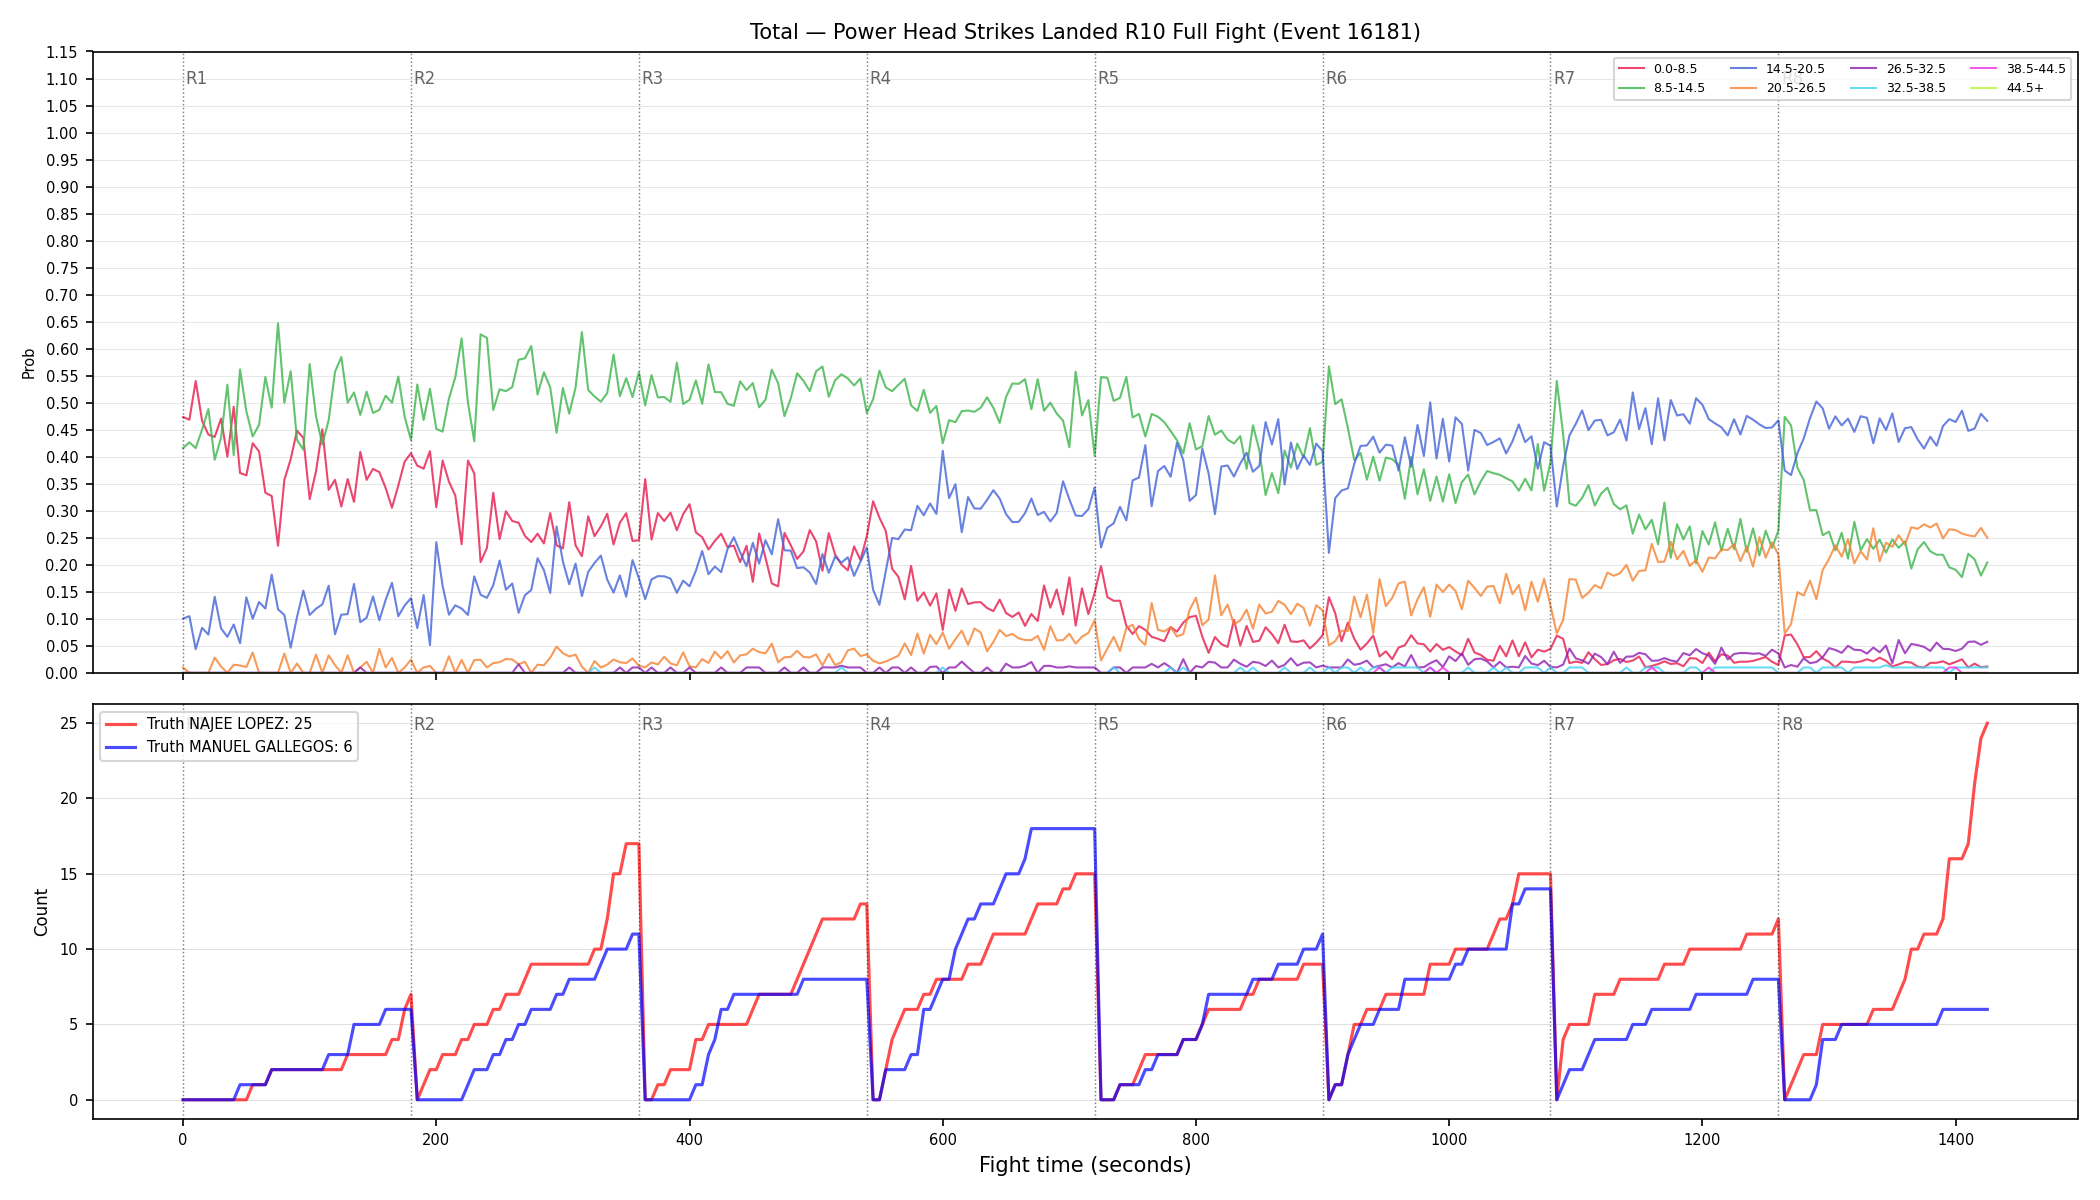Click the 400 tick on the fight time axis
The height and width of the screenshot is (1200, 2100).
tap(689, 1139)
